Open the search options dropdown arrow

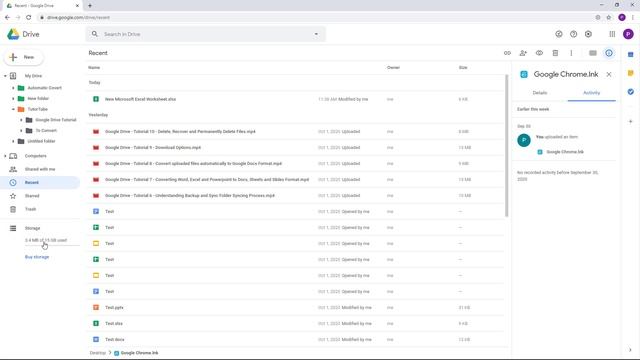click(316, 34)
